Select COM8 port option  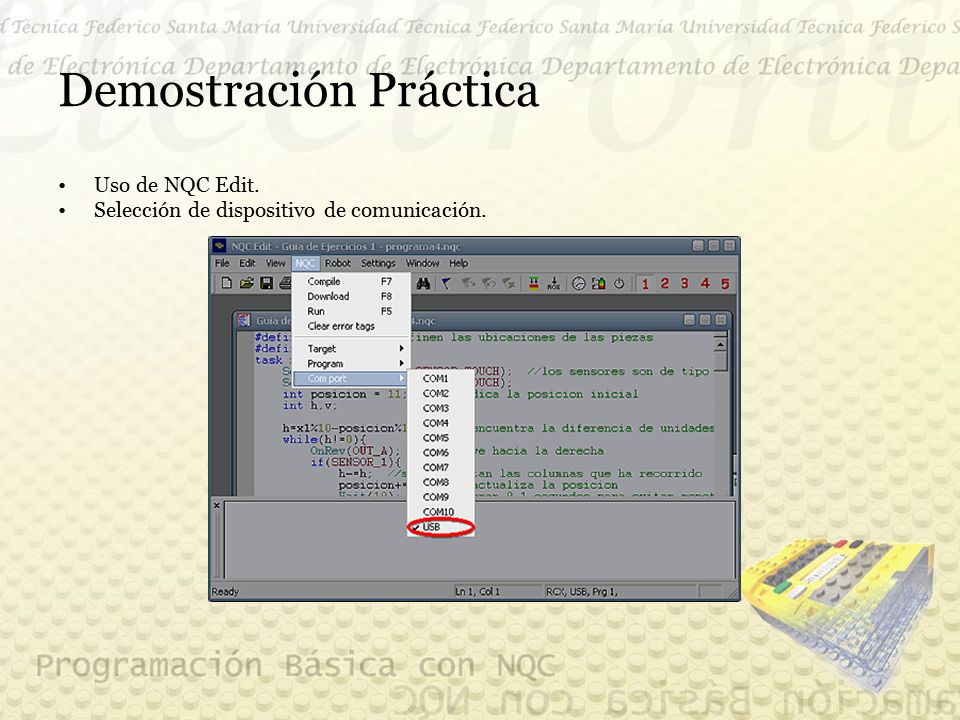point(440,482)
